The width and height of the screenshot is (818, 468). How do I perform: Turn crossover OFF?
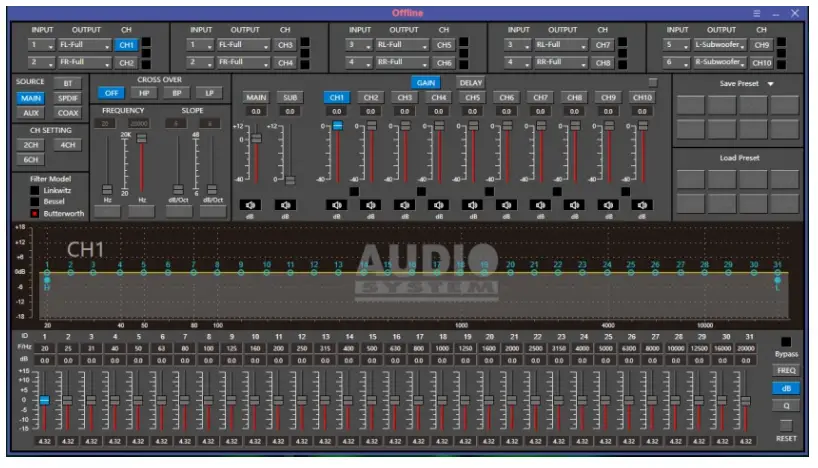111,93
